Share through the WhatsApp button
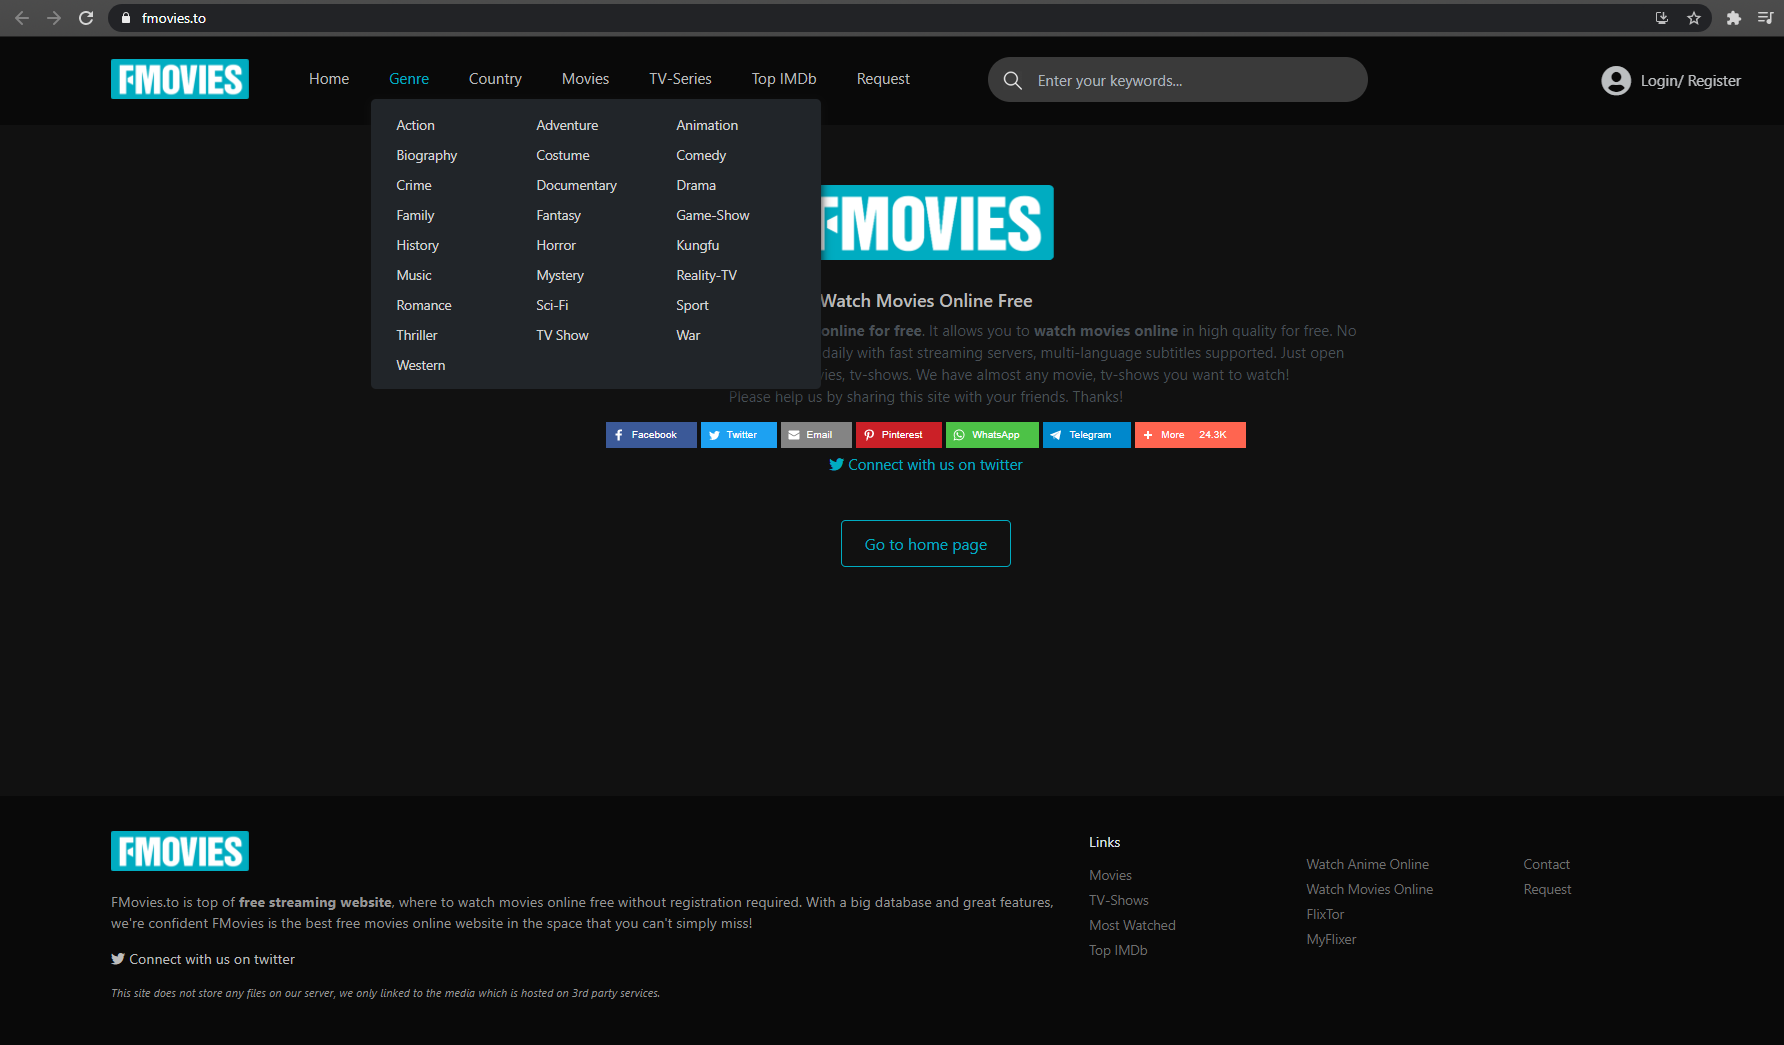This screenshot has height=1045, width=1784. tap(992, 435)
